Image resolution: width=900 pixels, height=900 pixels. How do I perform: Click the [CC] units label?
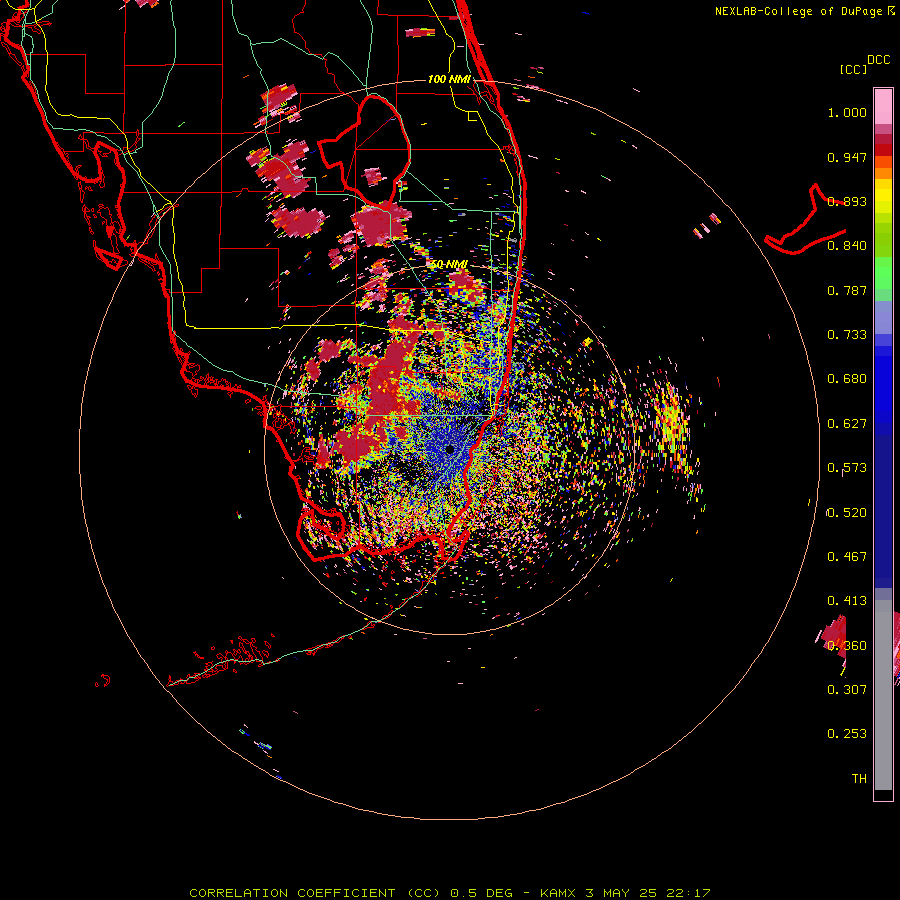[x=853, y=69]
